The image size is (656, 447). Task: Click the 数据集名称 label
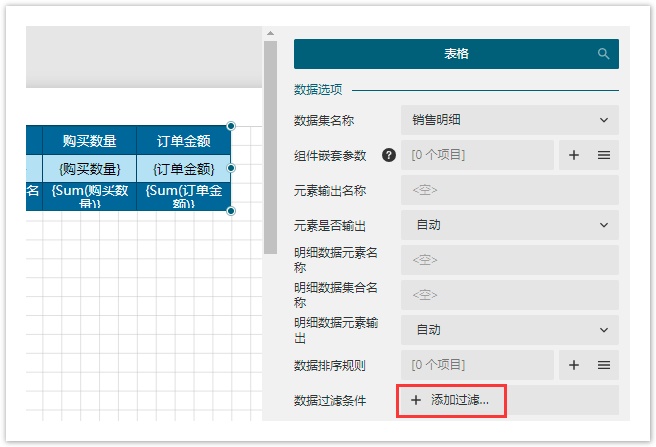tap(324, 121)
